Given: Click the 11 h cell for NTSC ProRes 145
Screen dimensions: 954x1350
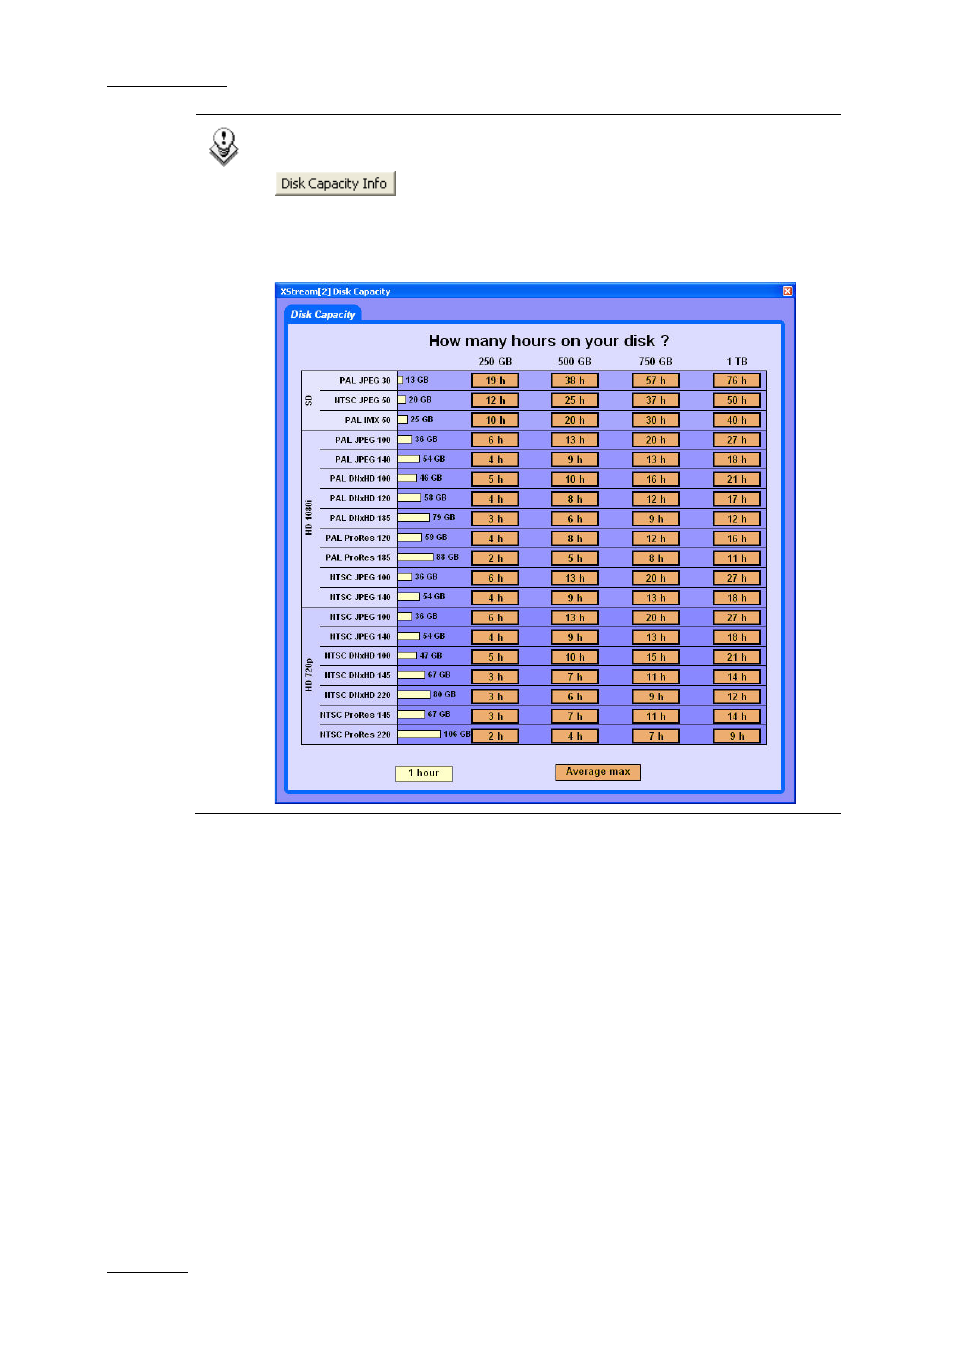Looking at the screenshot, I should pos(656,716).
